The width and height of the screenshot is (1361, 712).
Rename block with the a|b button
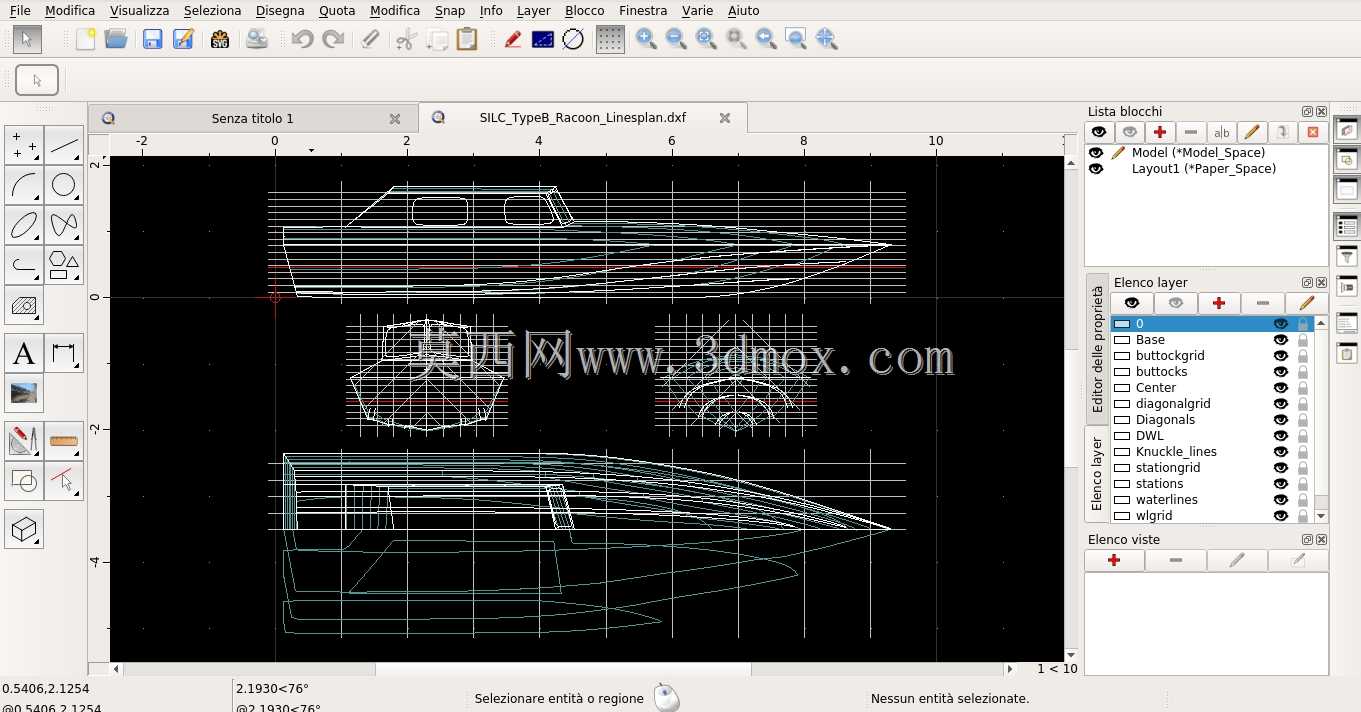(x=1221, y=132)
